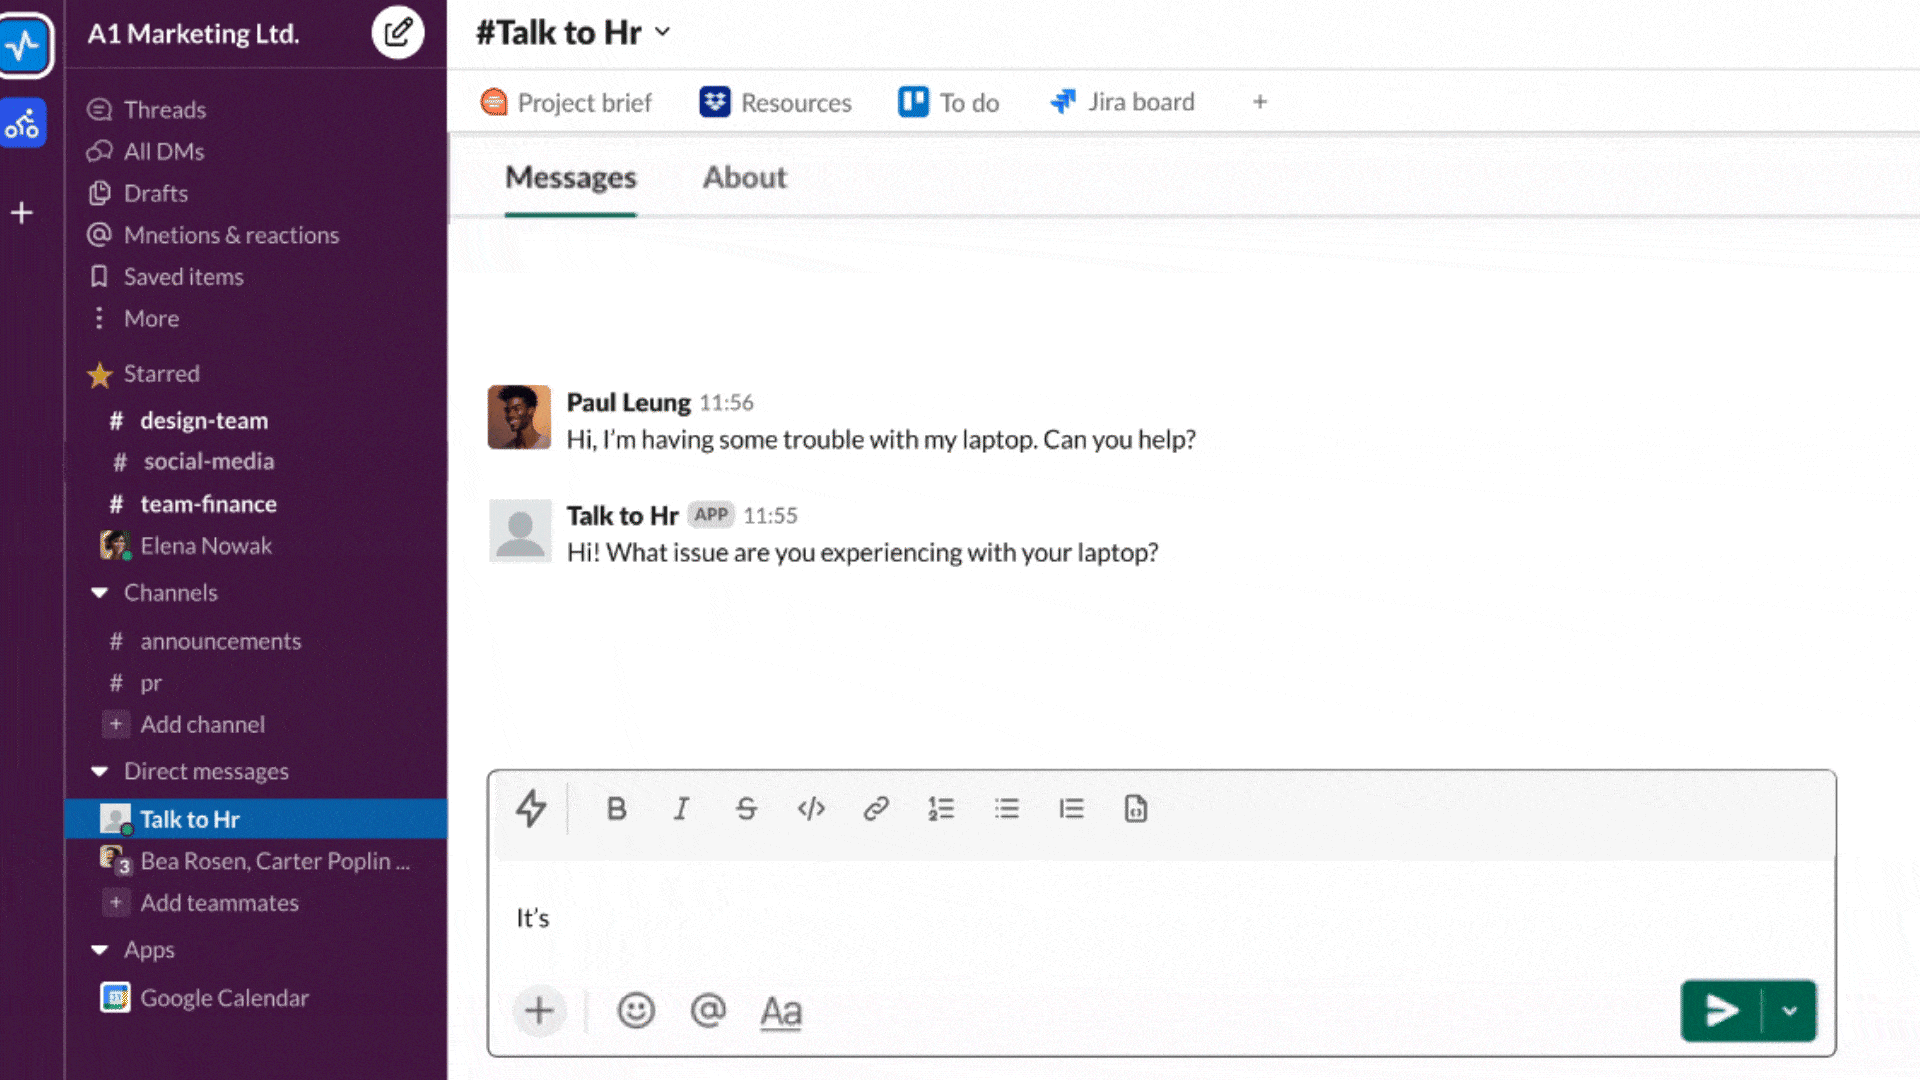The height and width of the screenshot is (1080, 1920).
Task: Click Add teammates
Action: click(219, 902)
